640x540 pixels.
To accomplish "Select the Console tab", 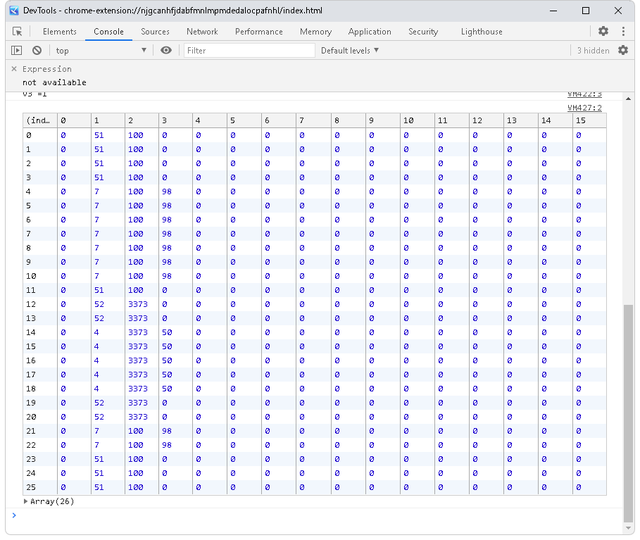I will point(109,31).
